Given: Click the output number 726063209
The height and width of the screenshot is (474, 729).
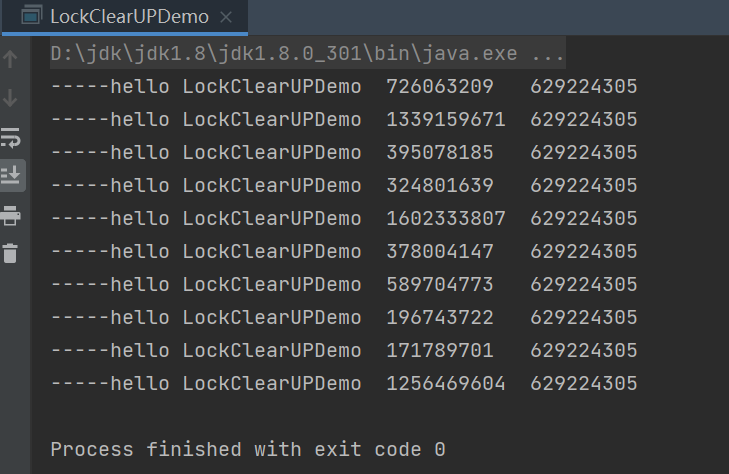Looking at the screenshot, I should [440, 87].
